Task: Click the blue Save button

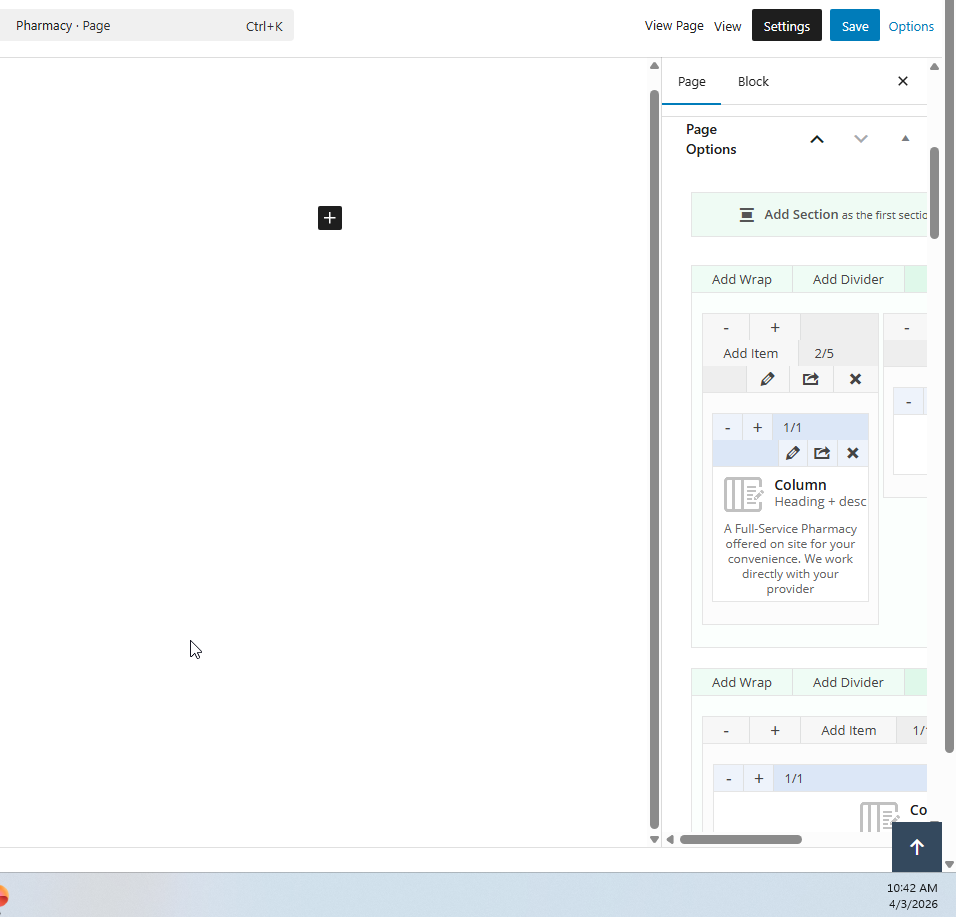Action: click(x=854, y=26)
